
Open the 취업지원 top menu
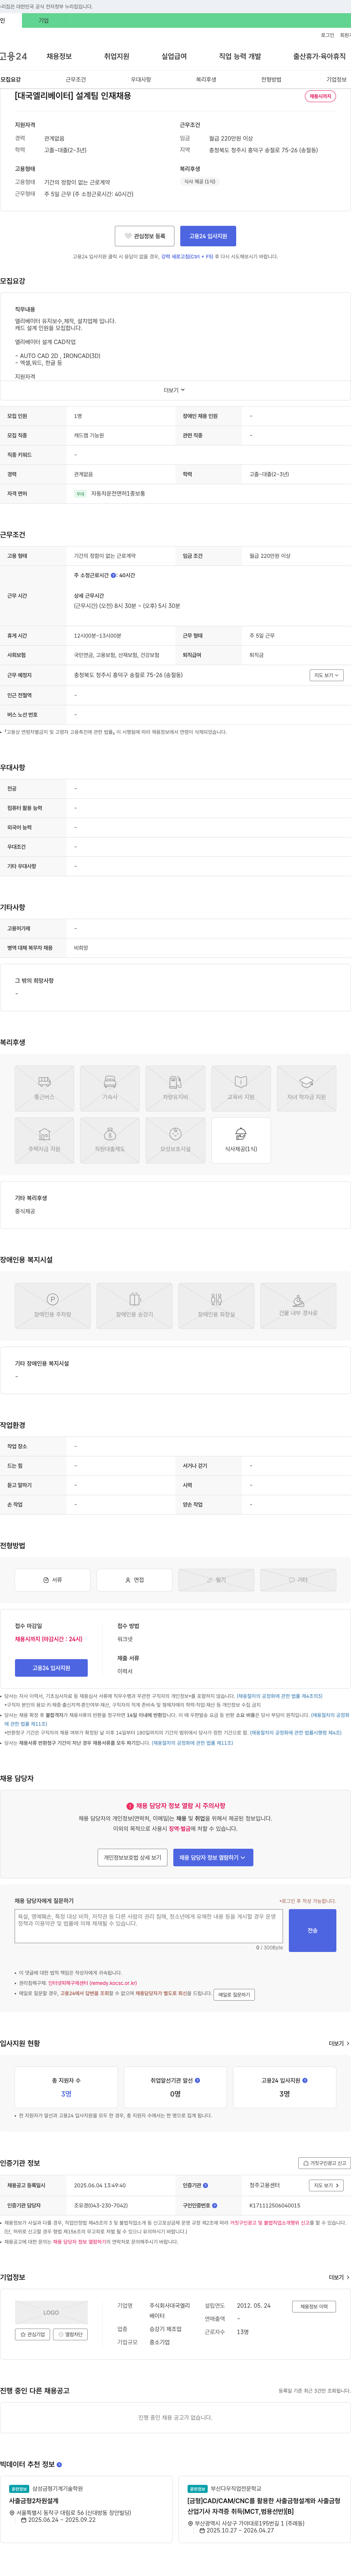[x=117, y=56]
